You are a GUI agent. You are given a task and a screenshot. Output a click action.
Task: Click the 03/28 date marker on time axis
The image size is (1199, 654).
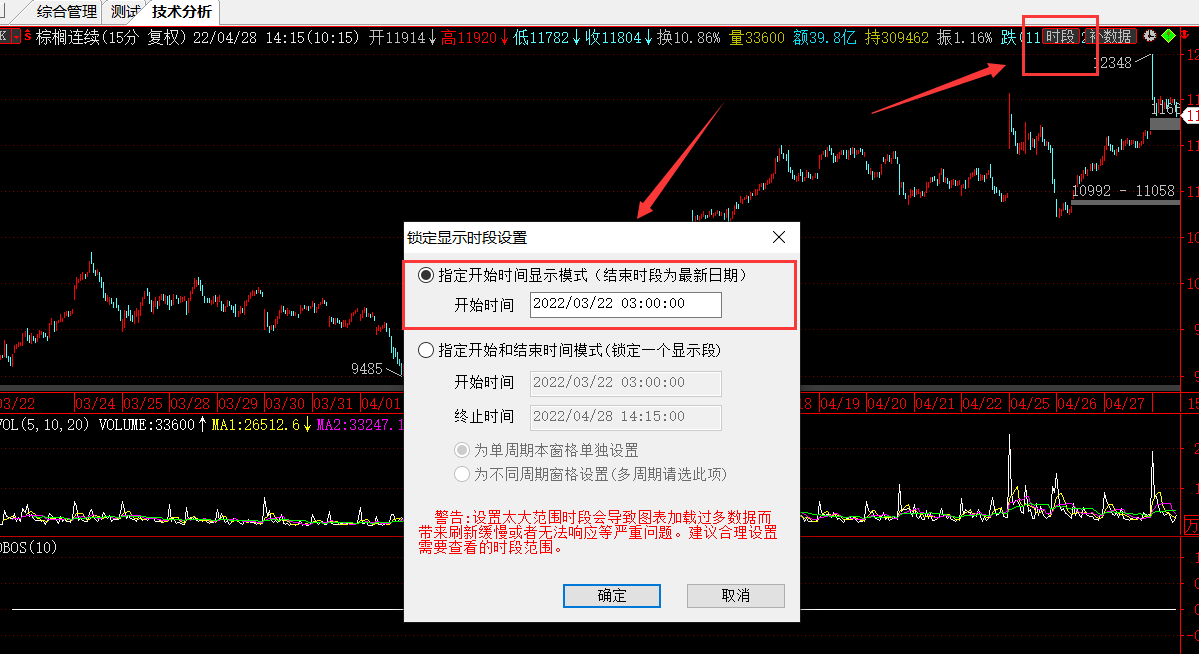pos(190,404)
